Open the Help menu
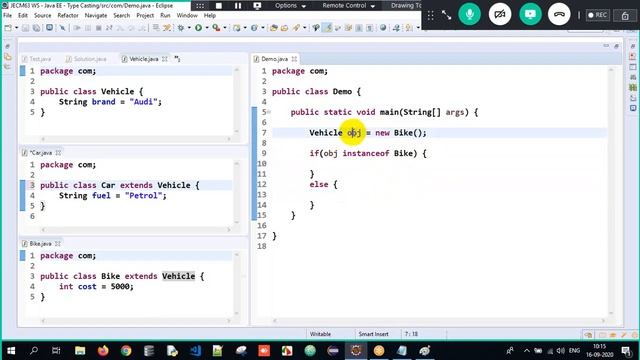The height and width of the screenshot is (360, 640). pyautogui.click(x=209, y=16)
